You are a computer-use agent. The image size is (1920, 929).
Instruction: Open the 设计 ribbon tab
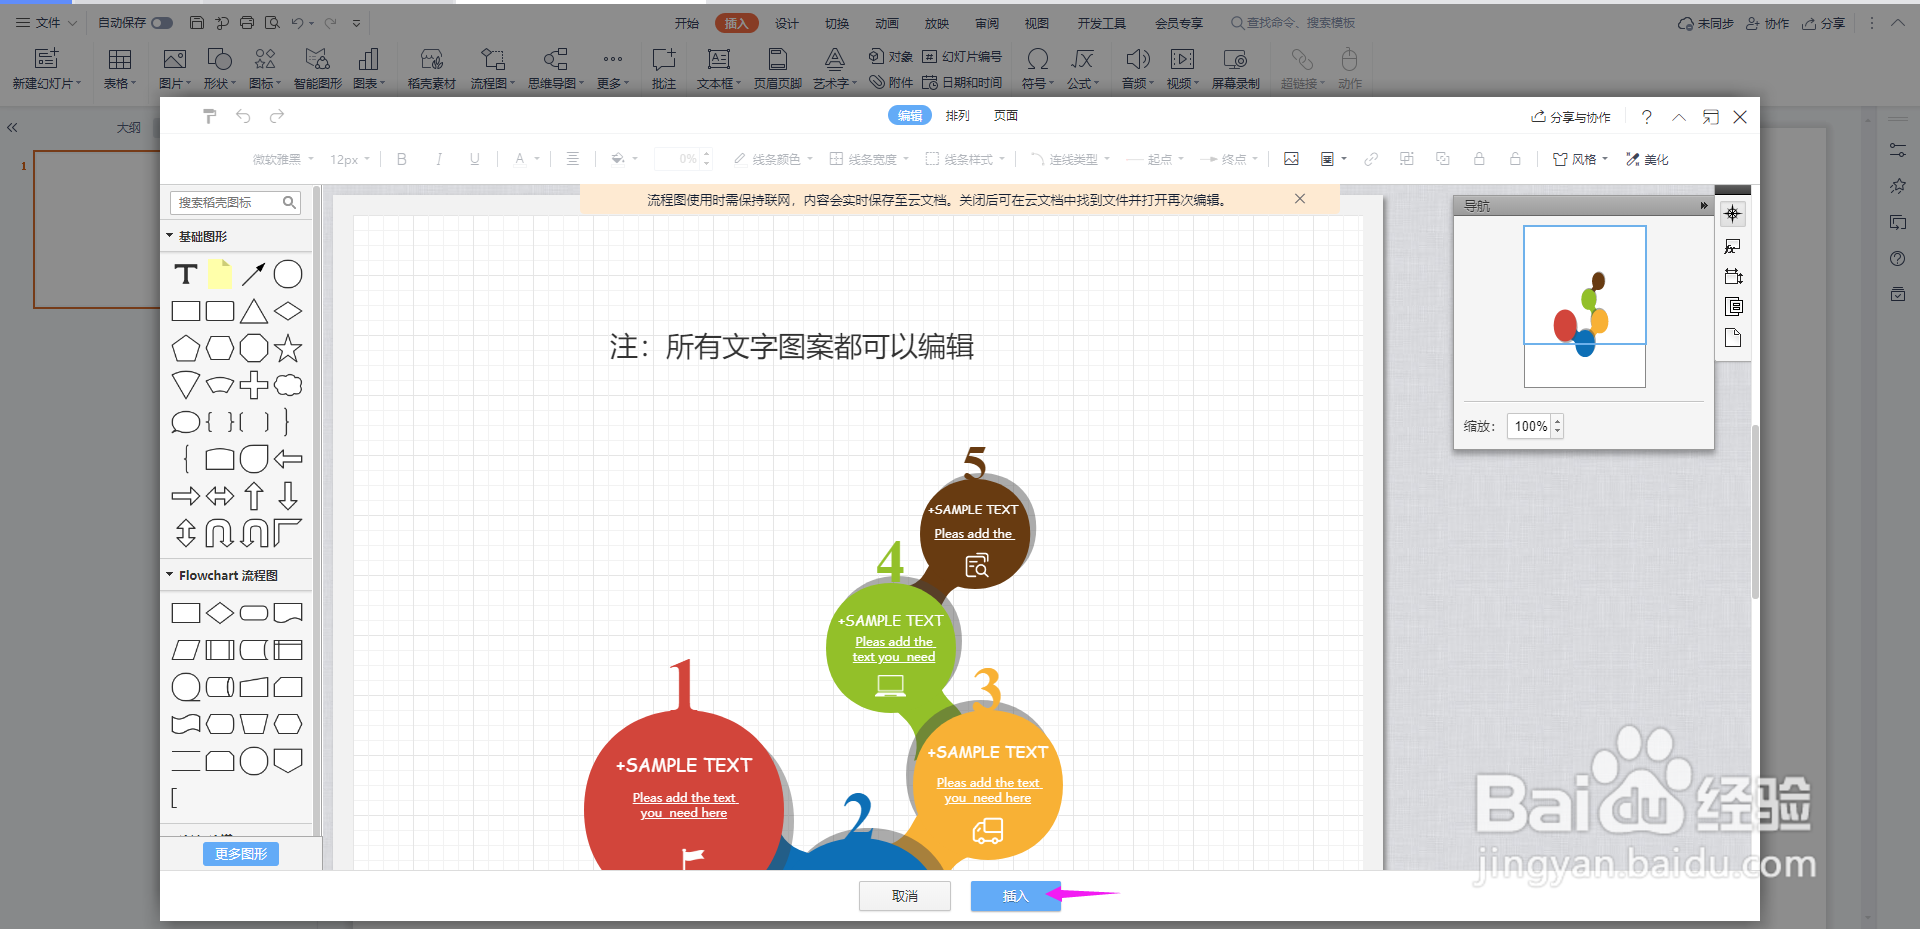point(786,22)
